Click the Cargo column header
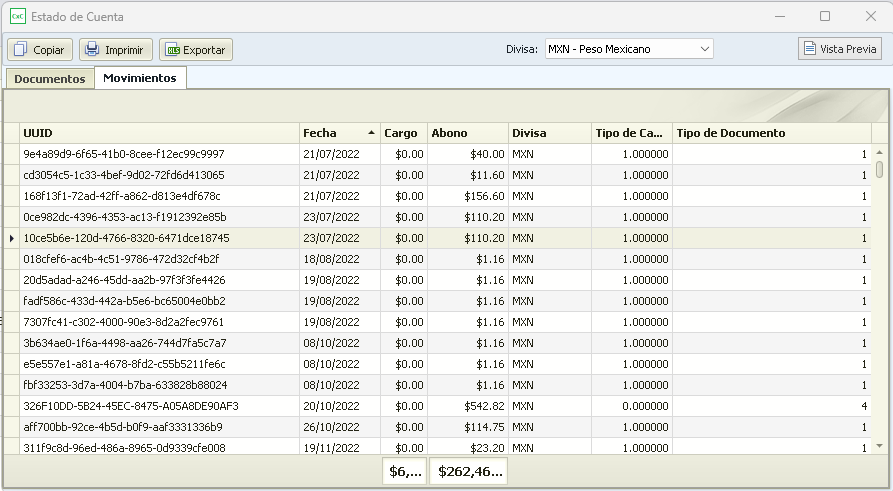Viewport: 893px width, 491px height. pyautogui.click(x=403, y=133)
